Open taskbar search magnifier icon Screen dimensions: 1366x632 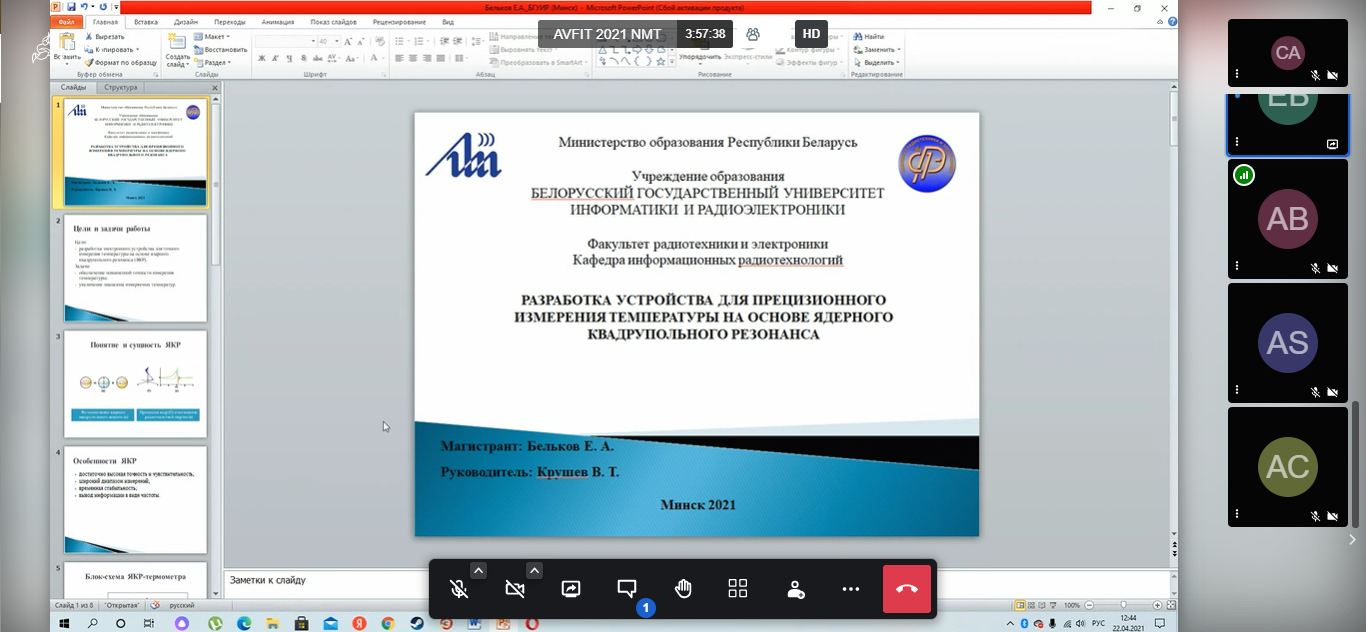point(92,623)
